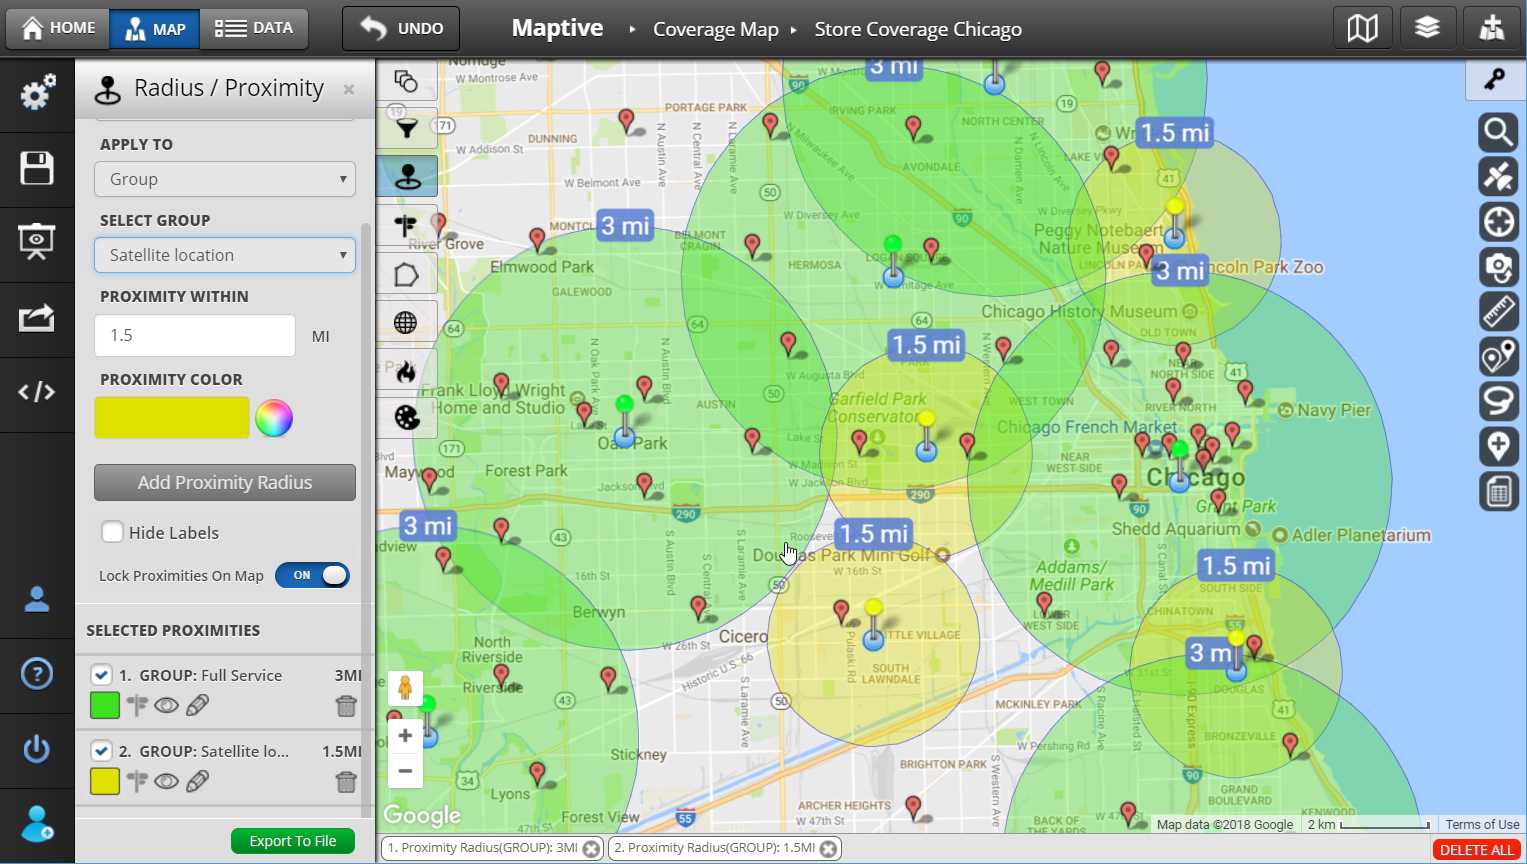Turn off Lock Proximities On Map switch
1527x864 pixels.
[x=313, y=575]
